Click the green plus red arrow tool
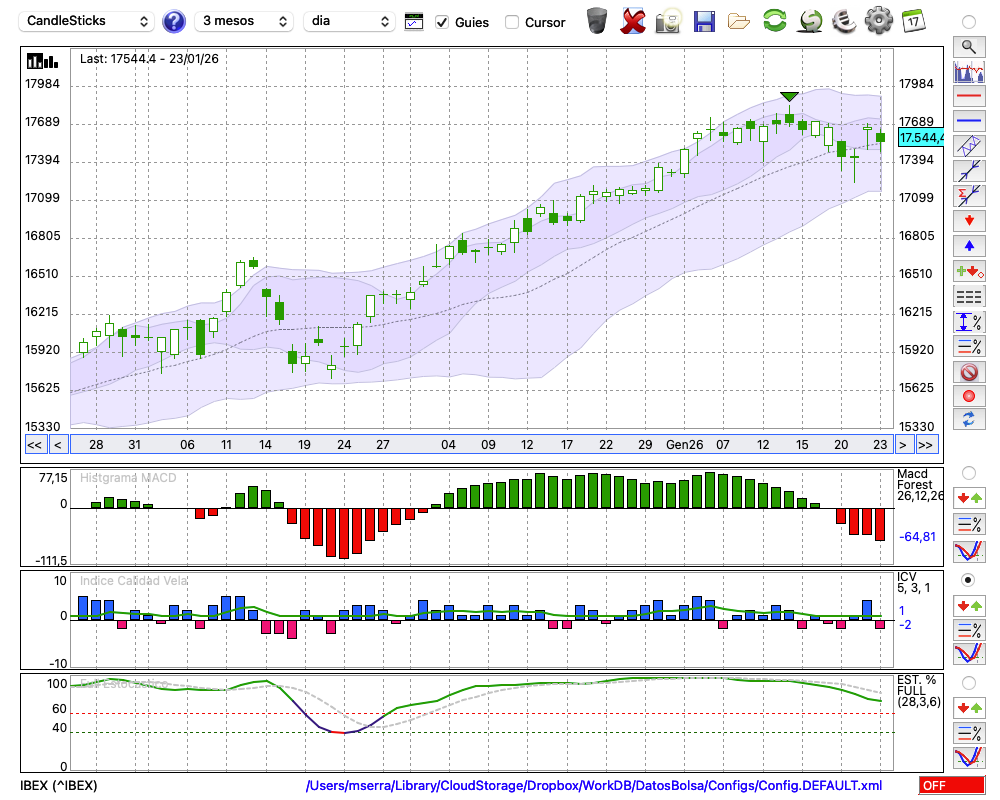 [x=969, y=271]
